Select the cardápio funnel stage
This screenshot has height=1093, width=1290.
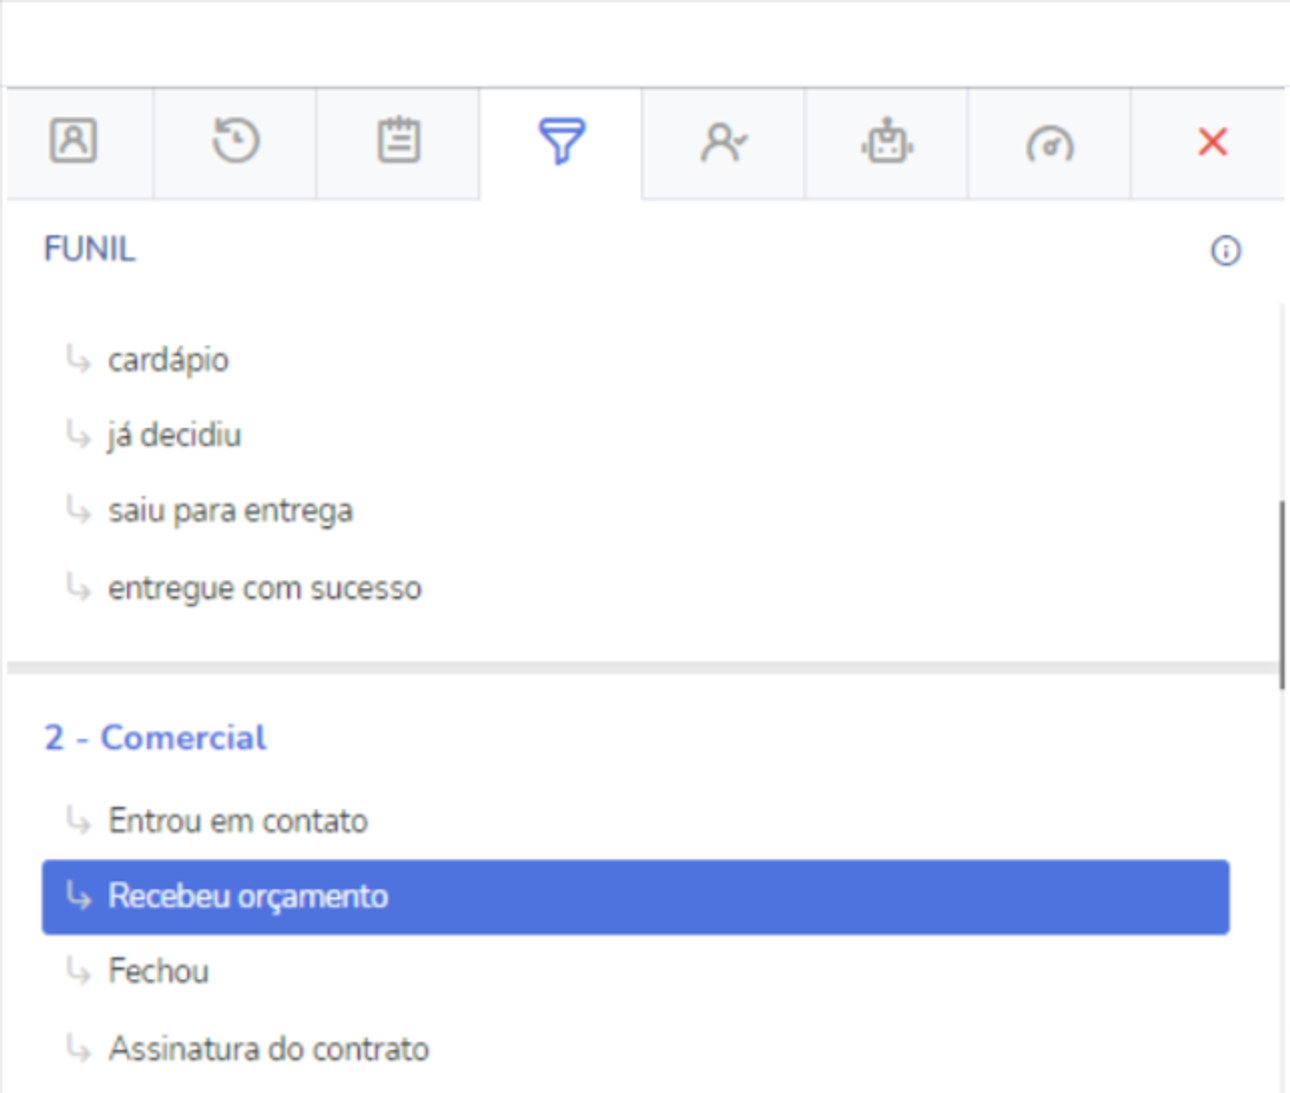(168, 360)
